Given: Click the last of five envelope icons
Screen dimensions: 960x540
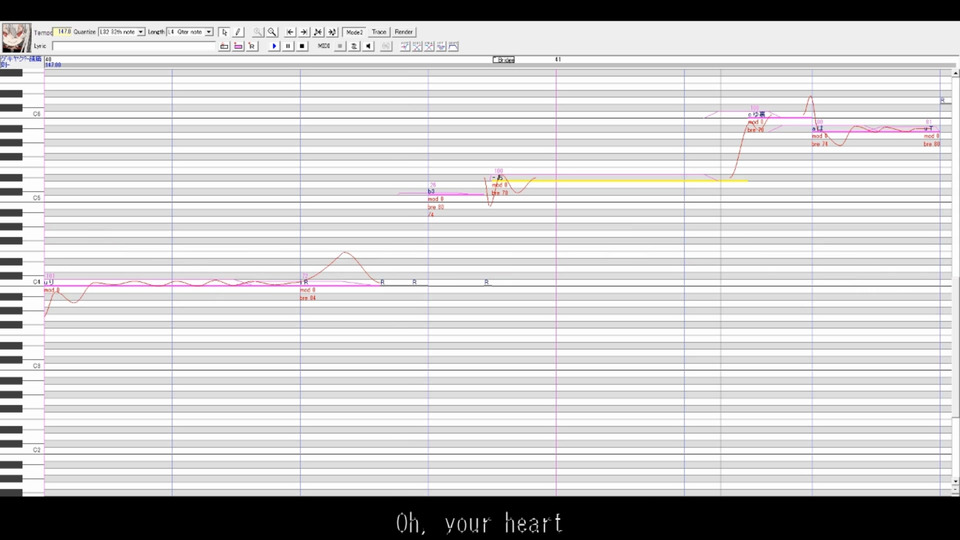Looking at the screenshot, I should (454, 46).
